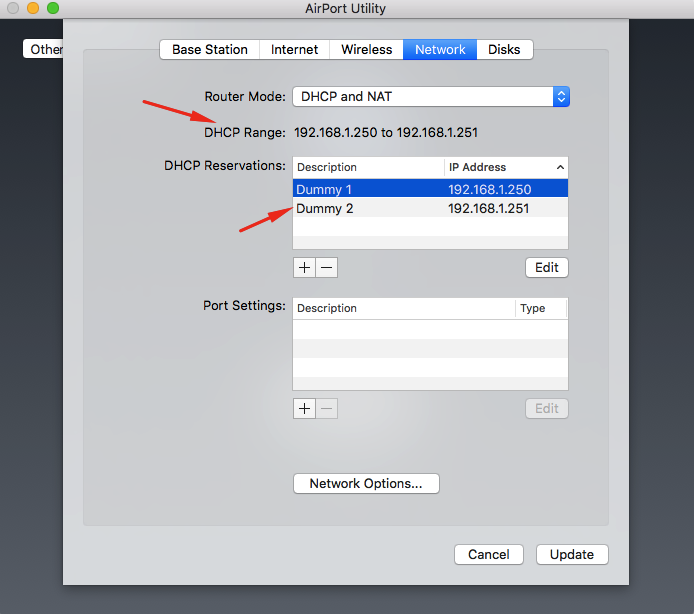Open the Internet tab
The width and height of the screenshot is (694, 614).
(294, 50)
